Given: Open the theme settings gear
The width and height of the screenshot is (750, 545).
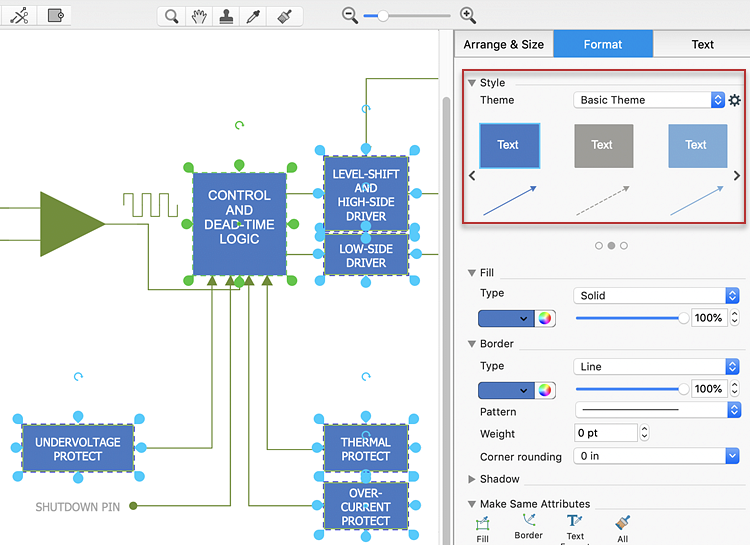Looking at the screenshot, I should pyautogui.click(x=735, y=100).
